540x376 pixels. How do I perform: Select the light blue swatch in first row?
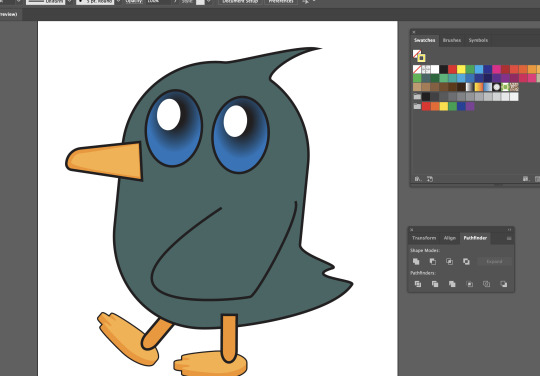[479, 69]
